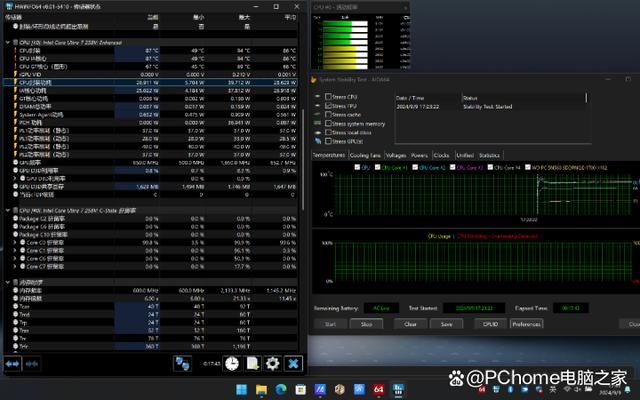Click Elapsed Time value field
The height and width of the screenshot is (400, 640).
(571, 308)
